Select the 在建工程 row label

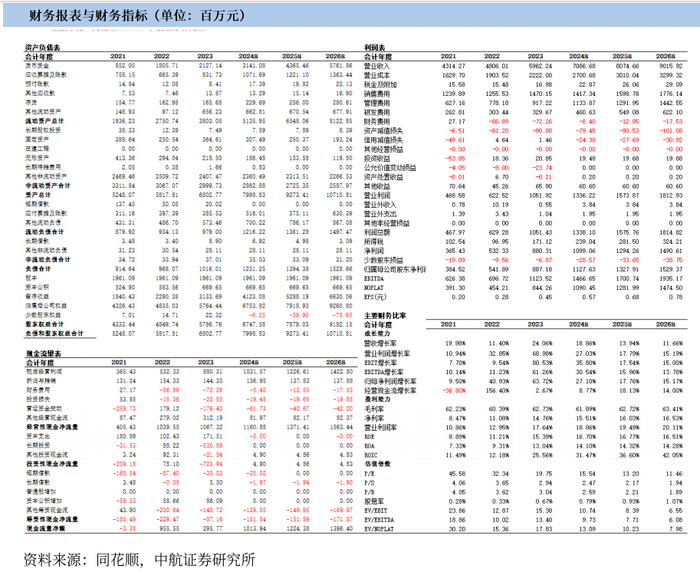37,149
